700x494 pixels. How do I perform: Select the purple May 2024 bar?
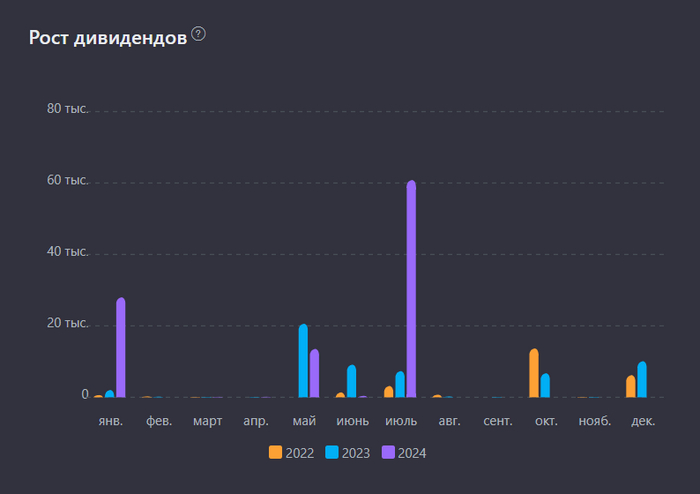314,373
